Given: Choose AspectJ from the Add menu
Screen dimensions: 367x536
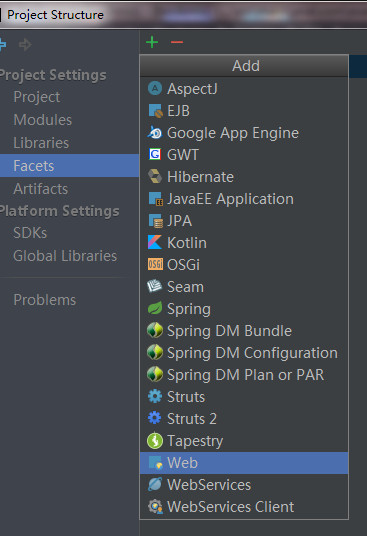Looking at the screenshot, I should pyautogui.click(x=244, y=89).
